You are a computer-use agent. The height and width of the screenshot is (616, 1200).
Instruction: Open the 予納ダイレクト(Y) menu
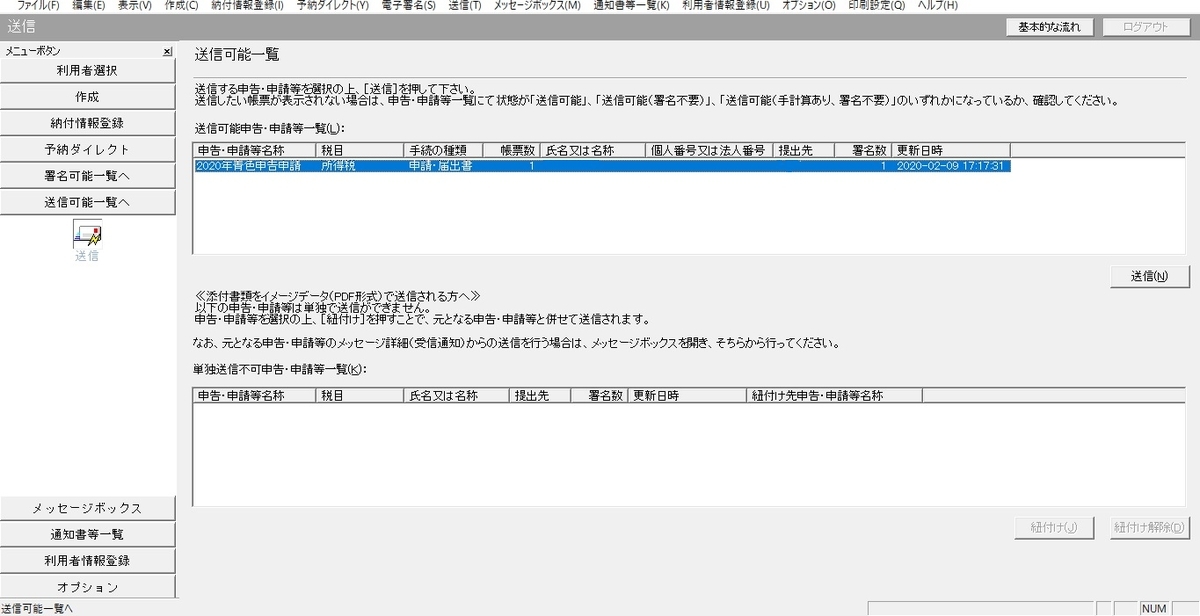tap(332, 6)
